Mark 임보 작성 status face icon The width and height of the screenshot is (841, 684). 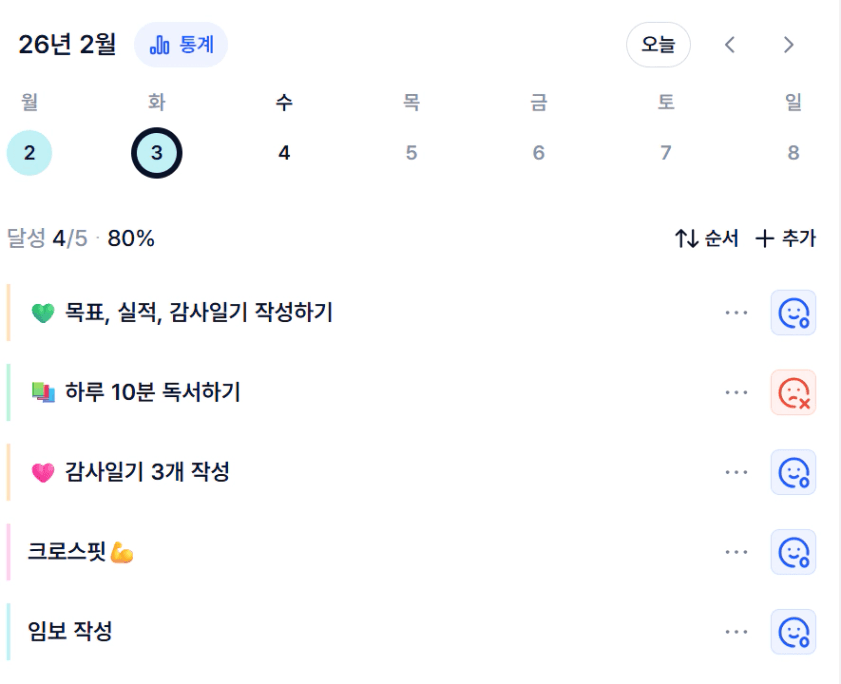pos(793,632)
